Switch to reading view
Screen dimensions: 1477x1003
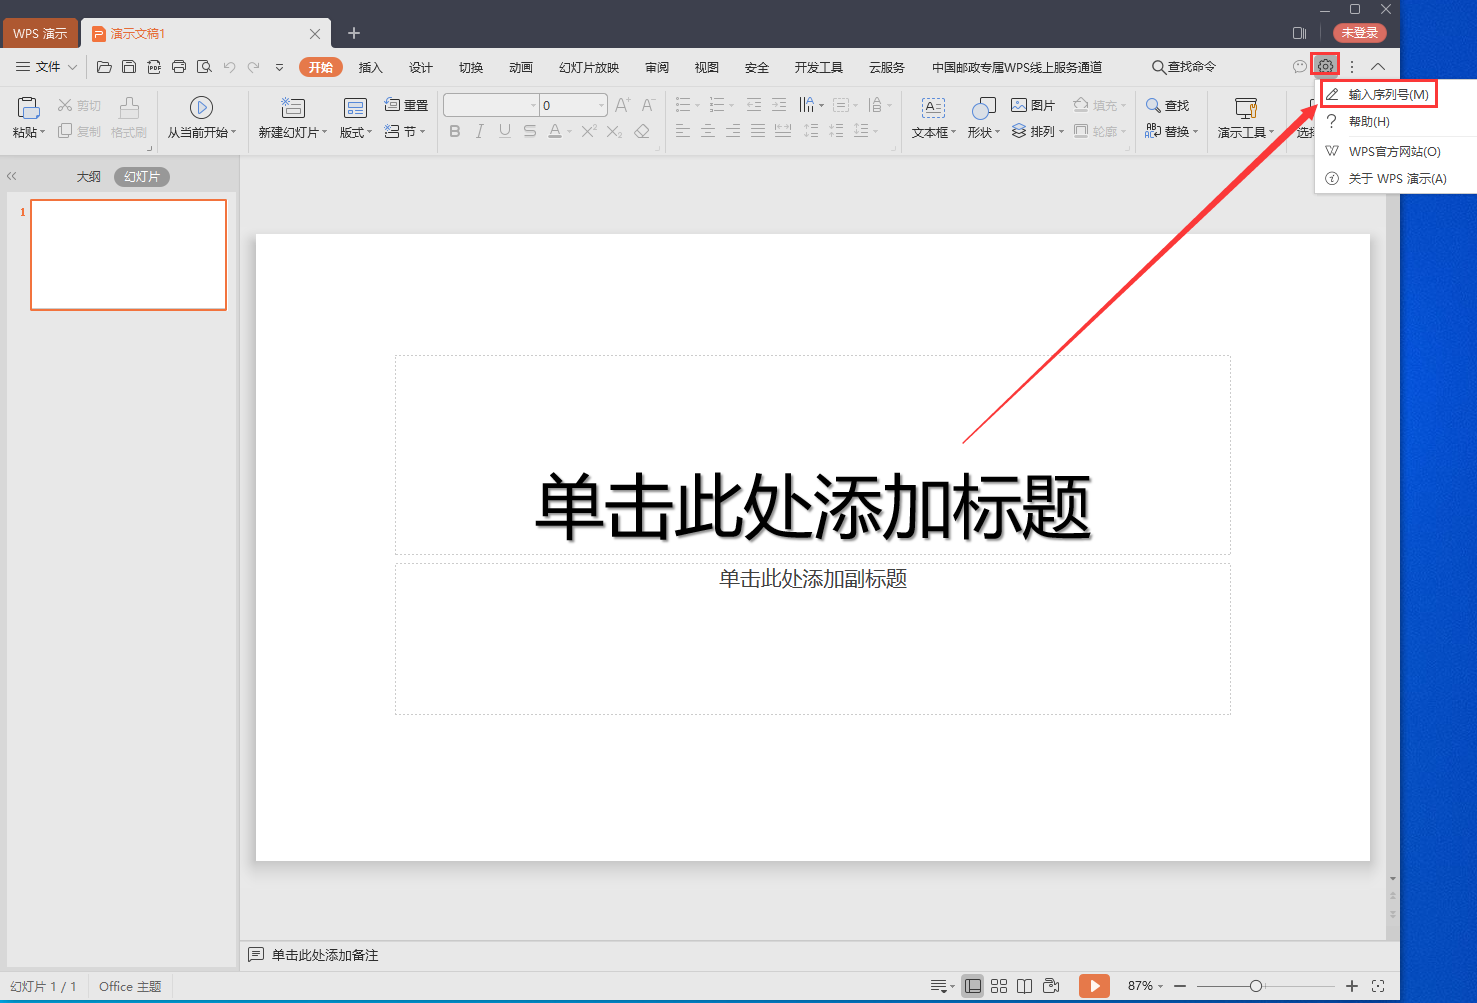(1025, 986)
